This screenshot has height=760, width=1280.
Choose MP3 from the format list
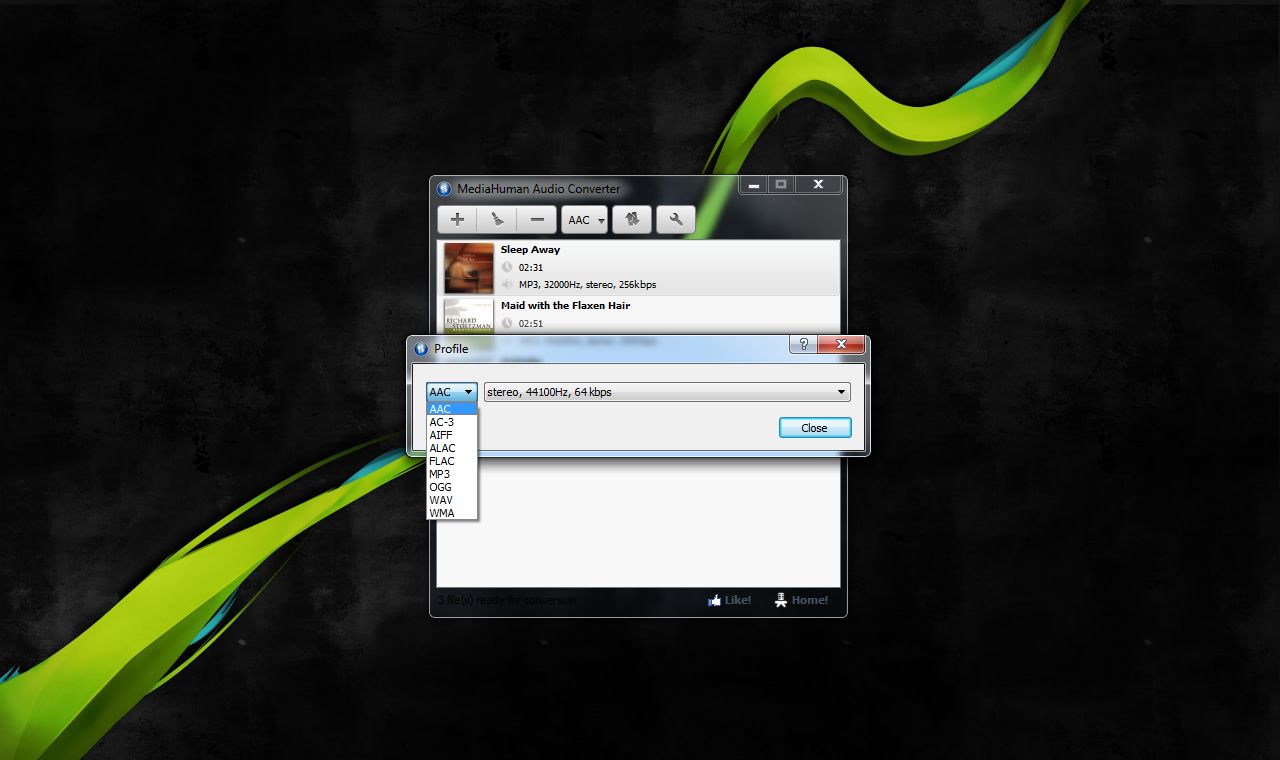click(x=452, y=474)
